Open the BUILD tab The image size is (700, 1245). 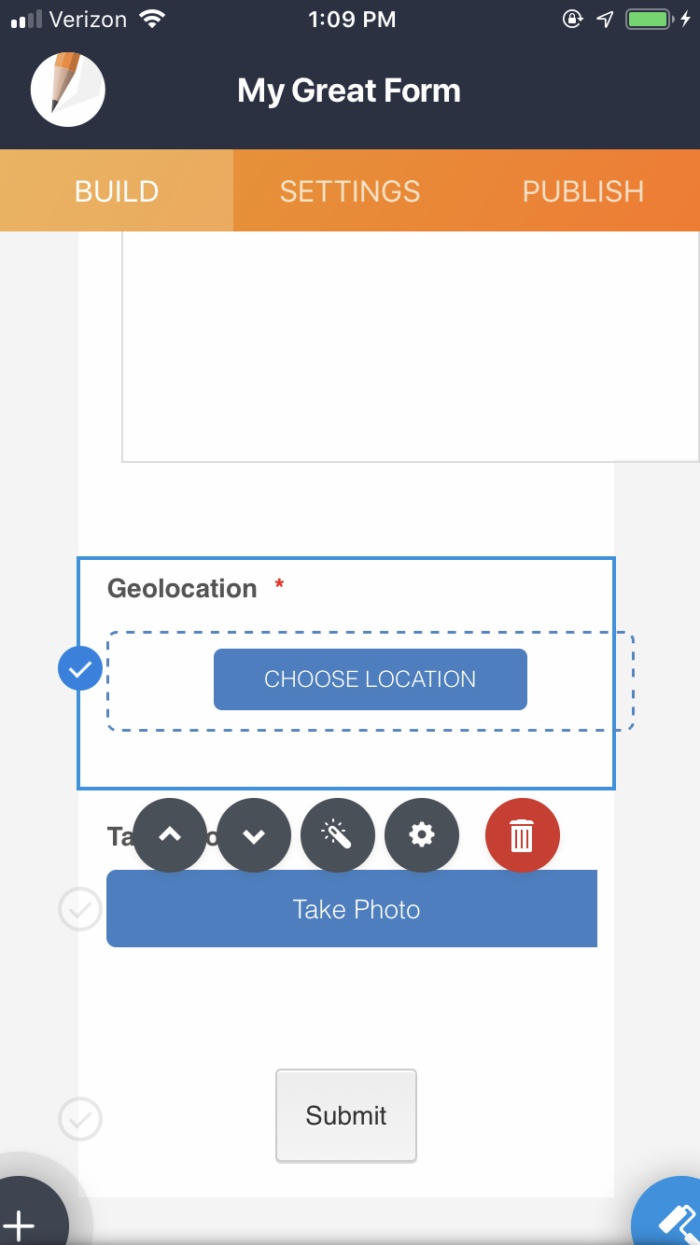(115, 190)
